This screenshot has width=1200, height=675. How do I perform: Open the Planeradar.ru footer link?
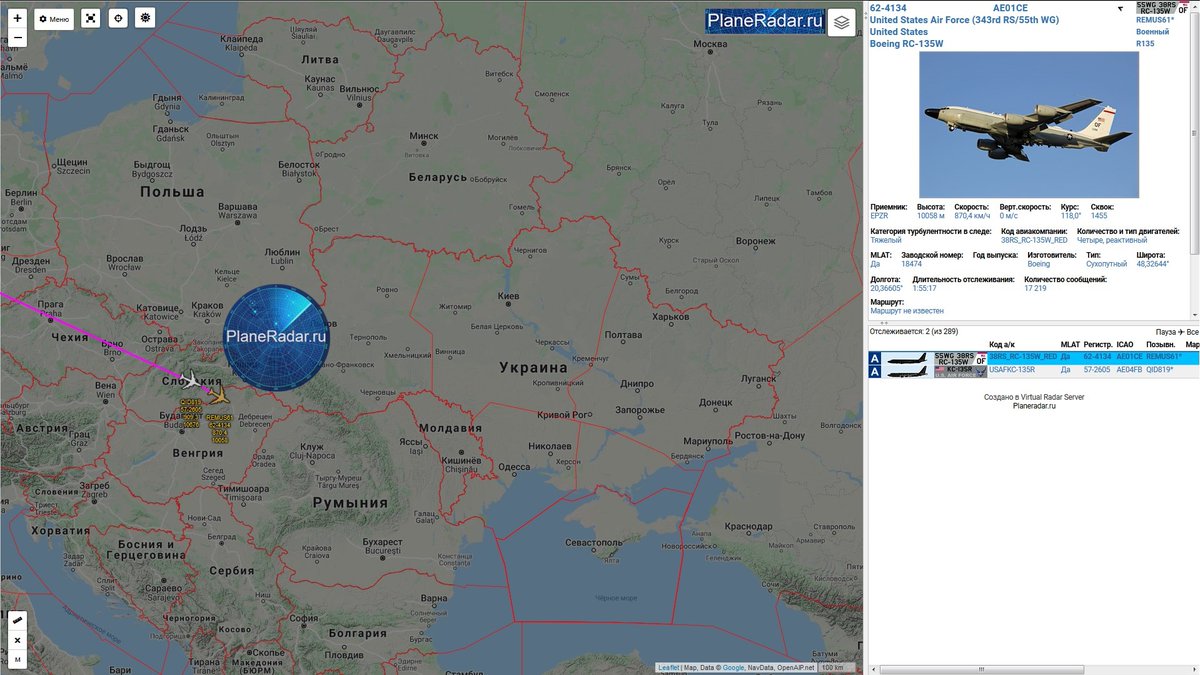pyautogui.click(x=1034, y=406)
